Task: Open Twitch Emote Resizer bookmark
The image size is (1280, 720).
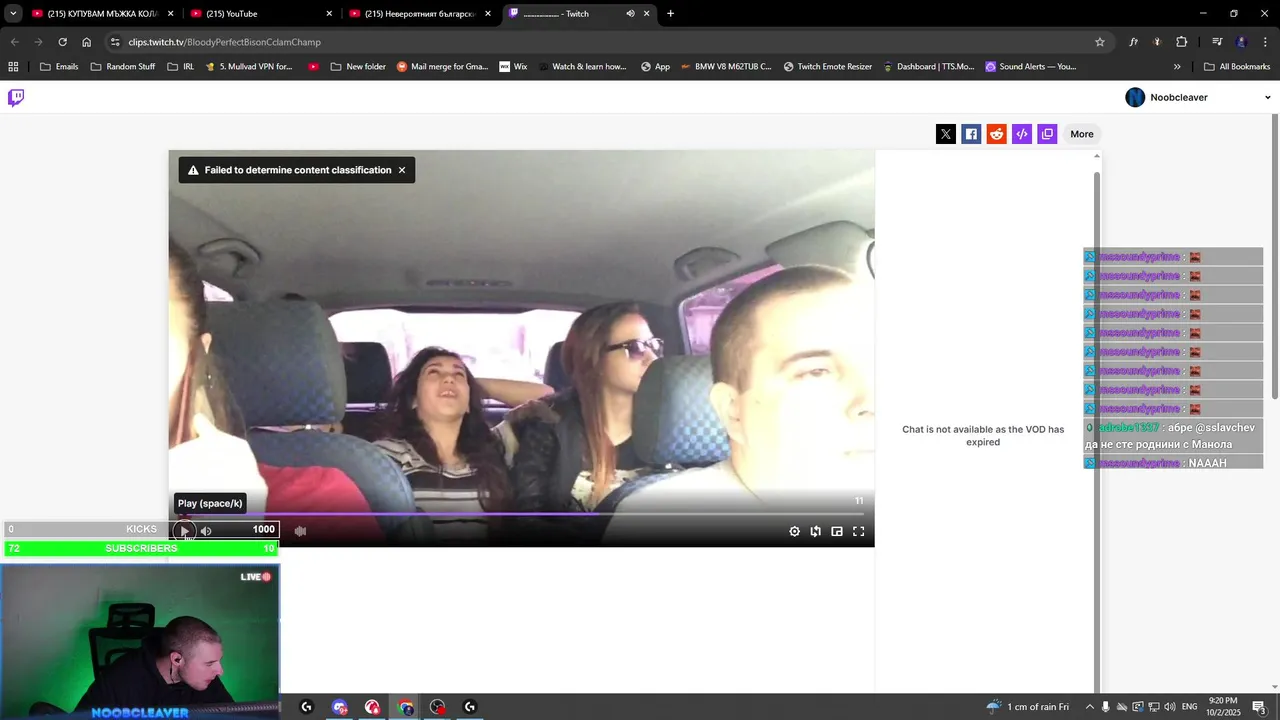Action: [x=827, y=67]
